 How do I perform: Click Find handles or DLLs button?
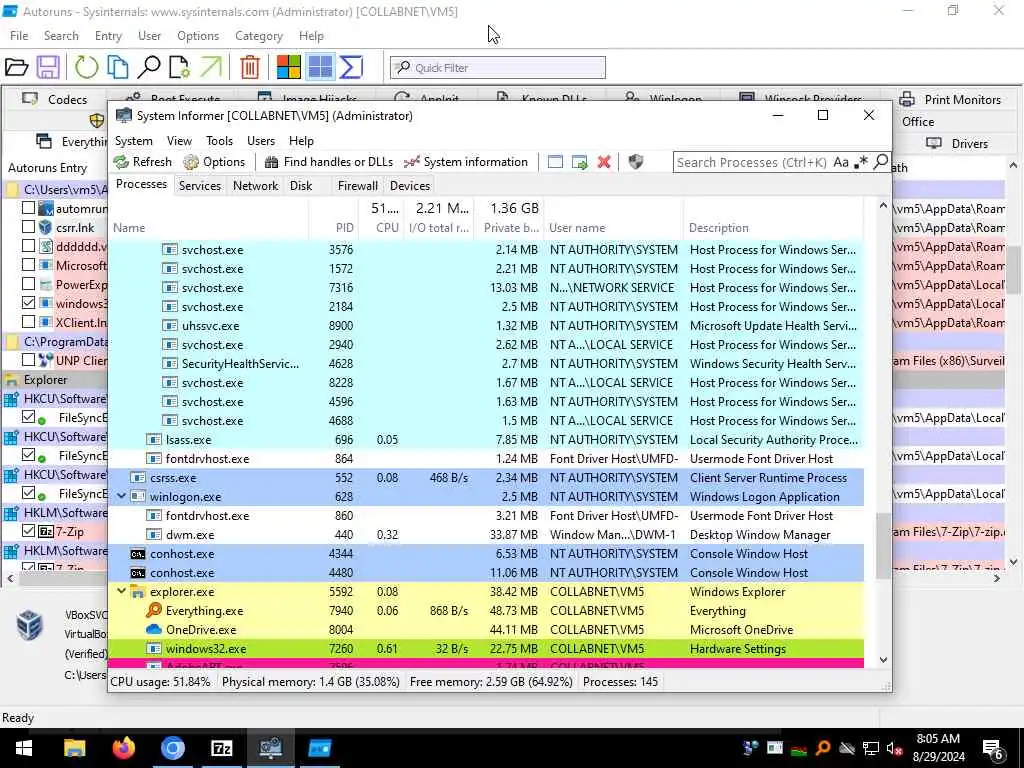click(329, 162)
